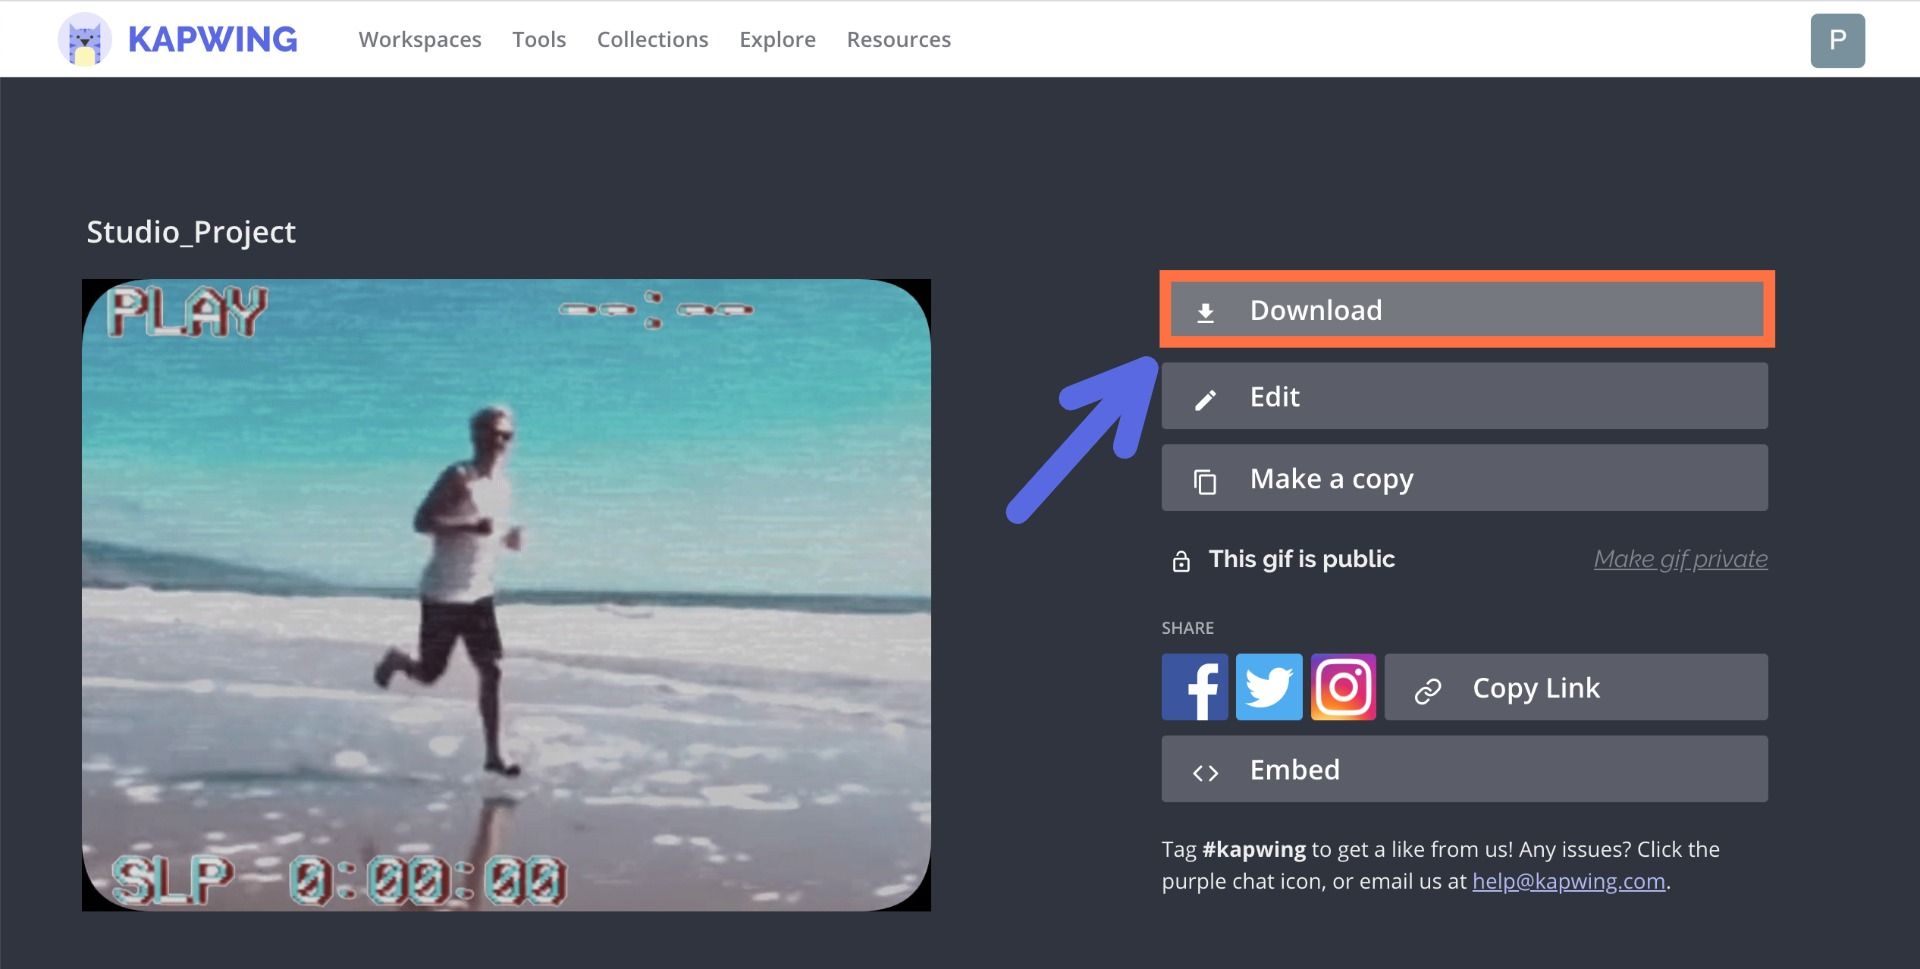This screenshot has height=969, width=1920.
Task: Share the GIF on Instagram
Action: (1343, 687)
